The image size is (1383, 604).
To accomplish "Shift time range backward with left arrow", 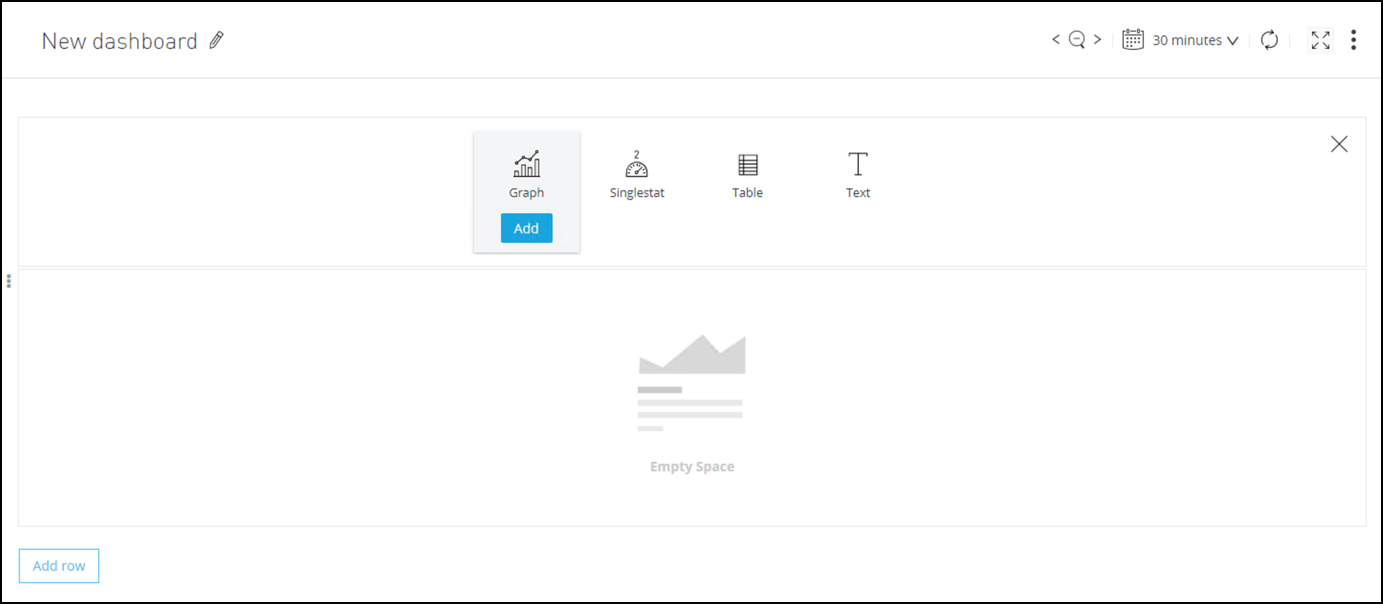I will 1056,40.
